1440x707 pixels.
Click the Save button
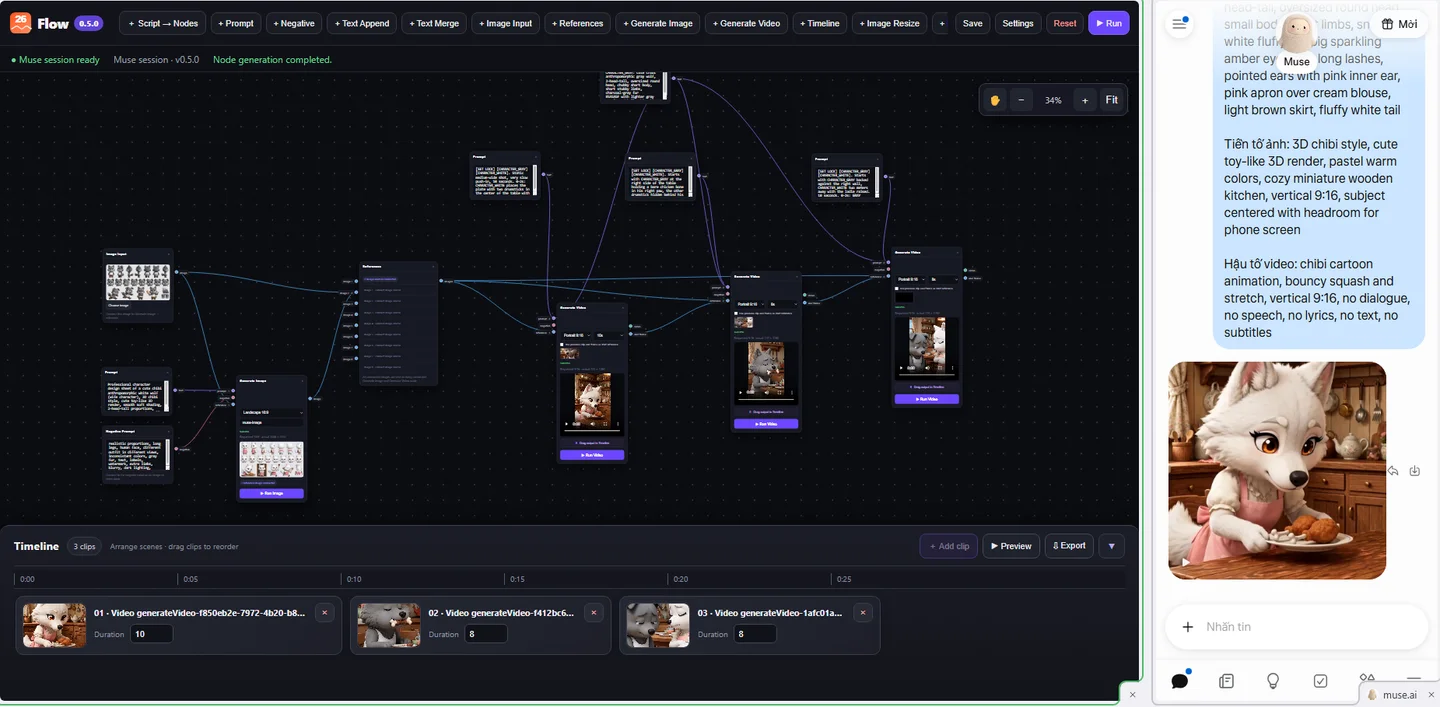click(x=973, y=23)
